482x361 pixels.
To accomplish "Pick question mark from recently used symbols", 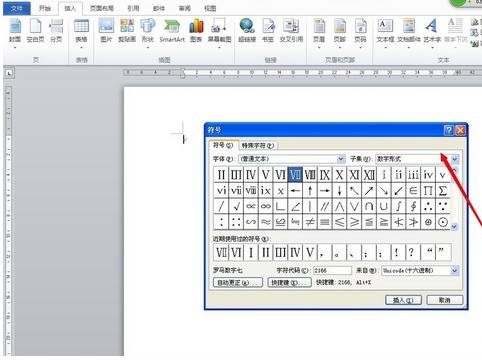I will pos(411,252).
